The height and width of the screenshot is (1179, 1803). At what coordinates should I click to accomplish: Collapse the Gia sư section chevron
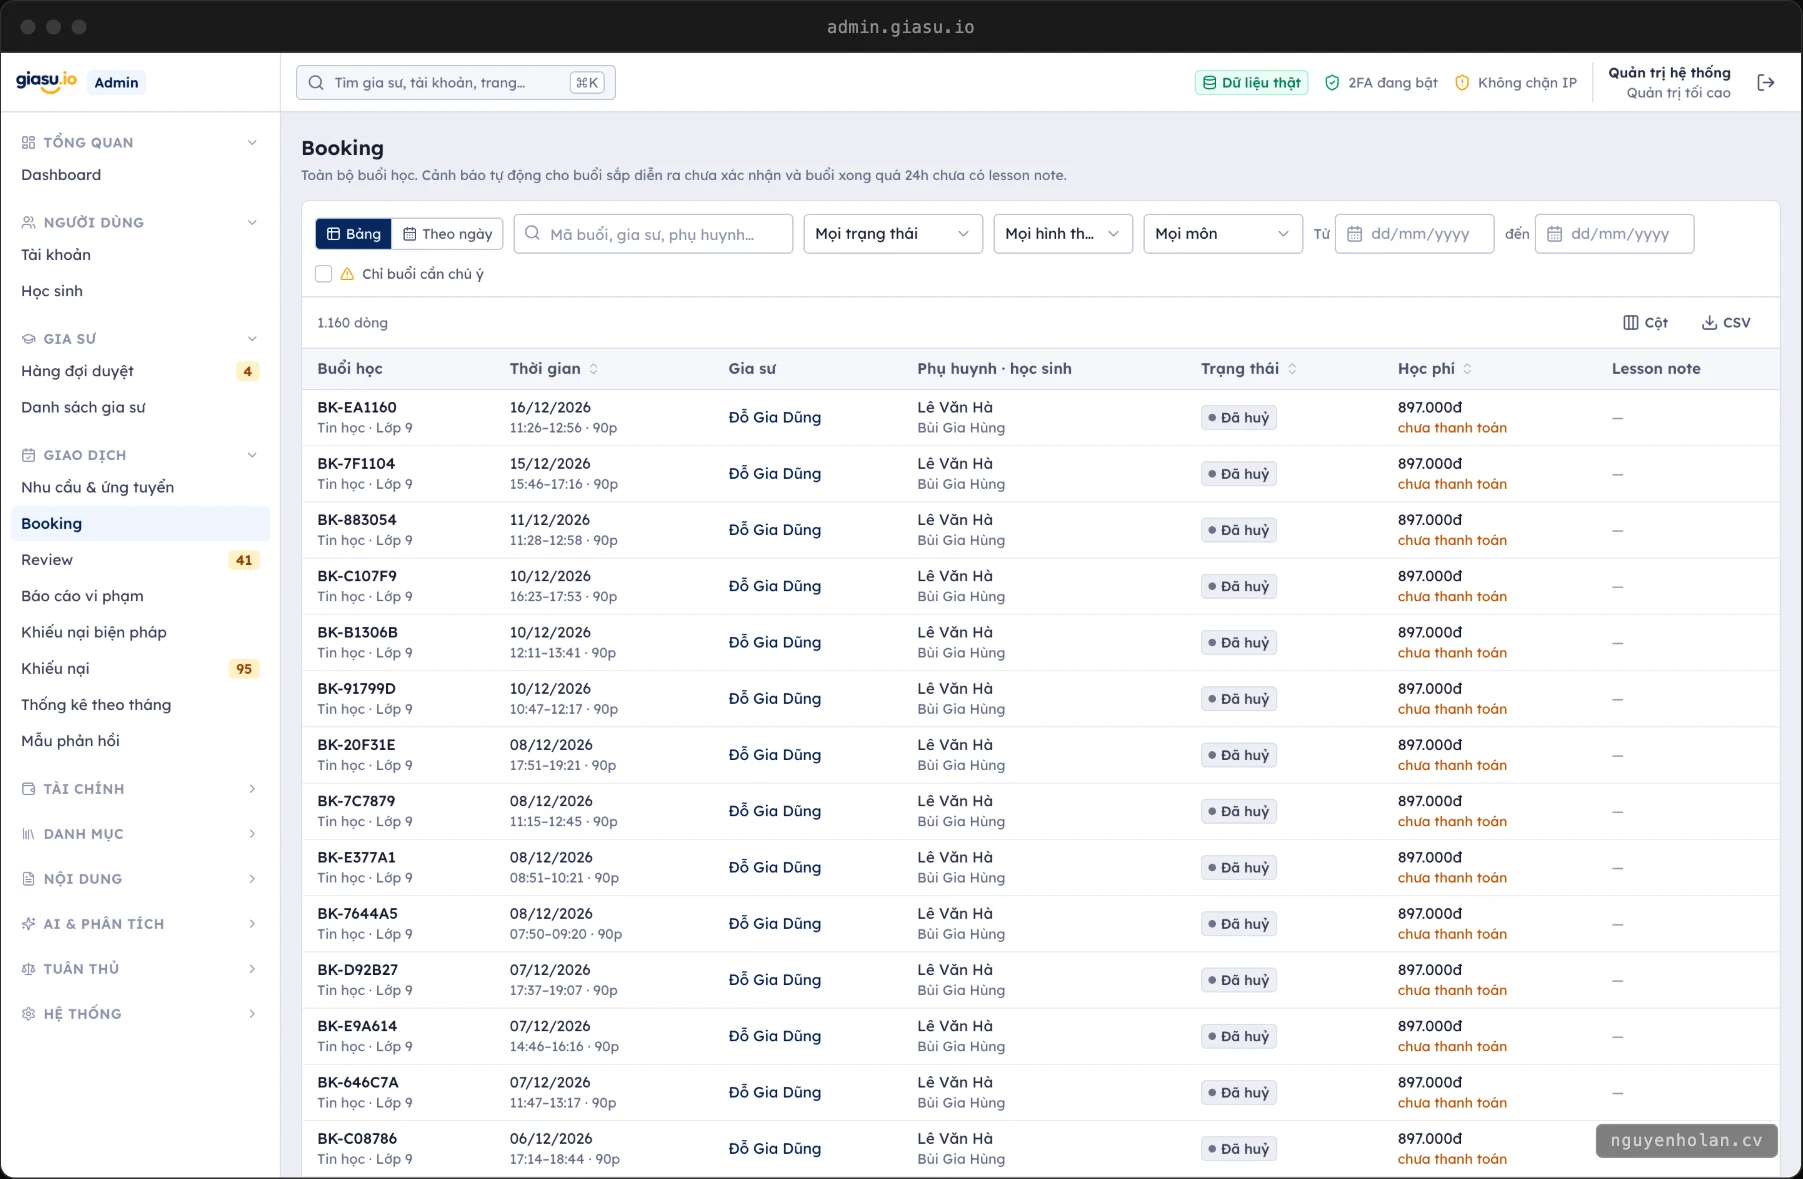point(252,339)
